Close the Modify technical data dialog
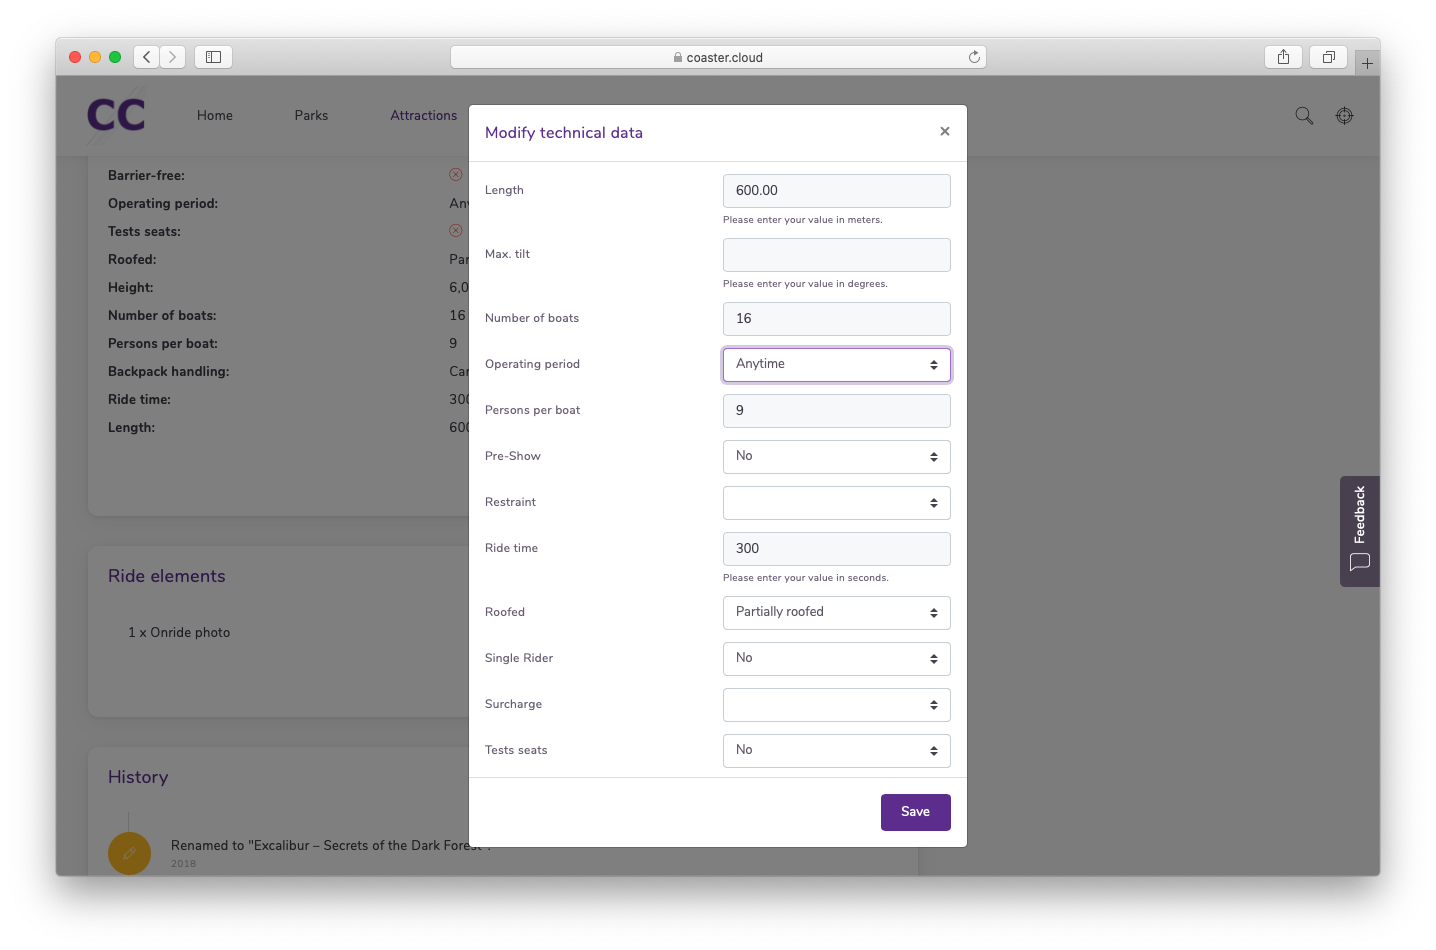This screenshot has width=1436, height=950. point(944,132)
